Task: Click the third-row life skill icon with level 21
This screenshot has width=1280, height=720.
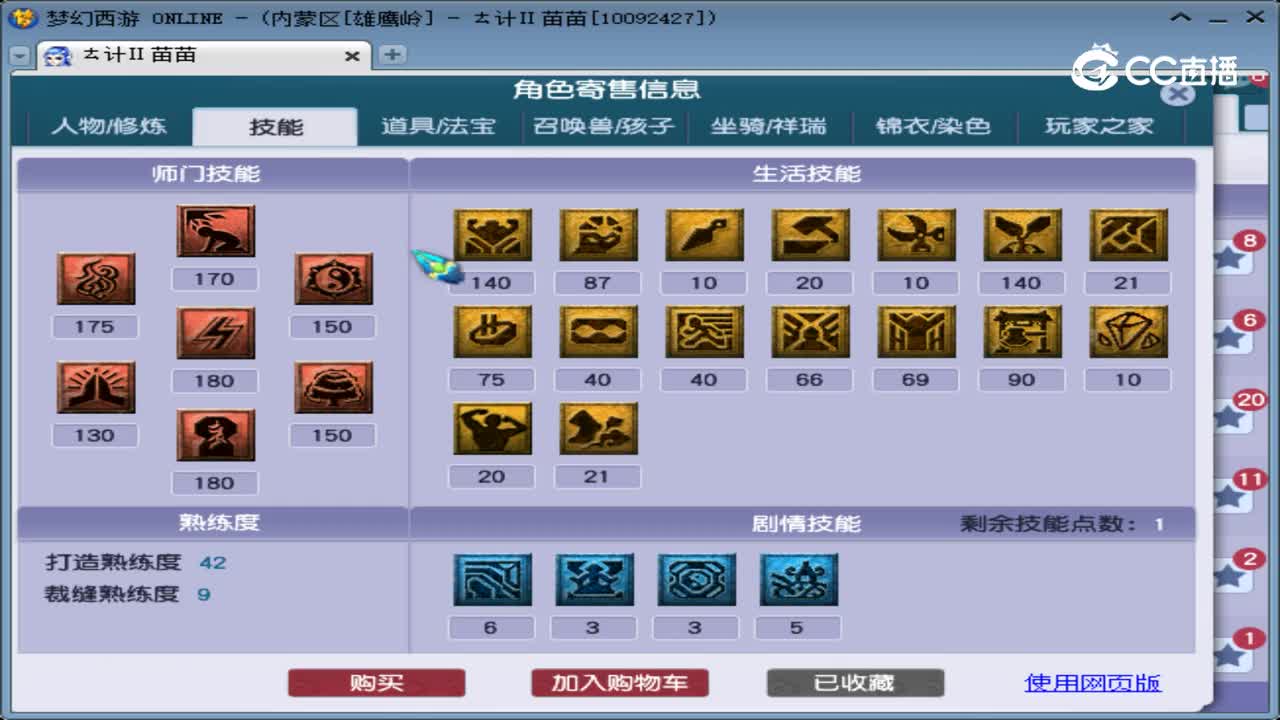Action: [598, 429]
